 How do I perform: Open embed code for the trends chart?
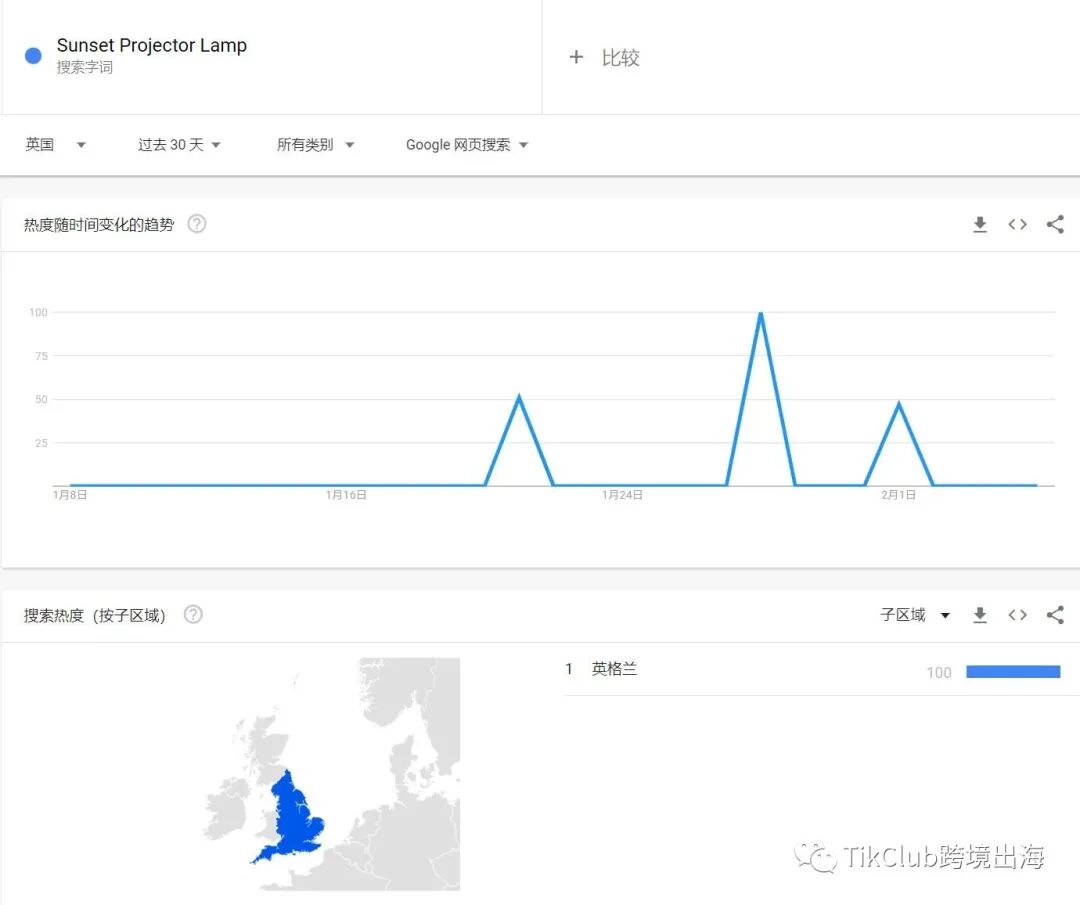pyautogui.click(x=1017, y=224)
